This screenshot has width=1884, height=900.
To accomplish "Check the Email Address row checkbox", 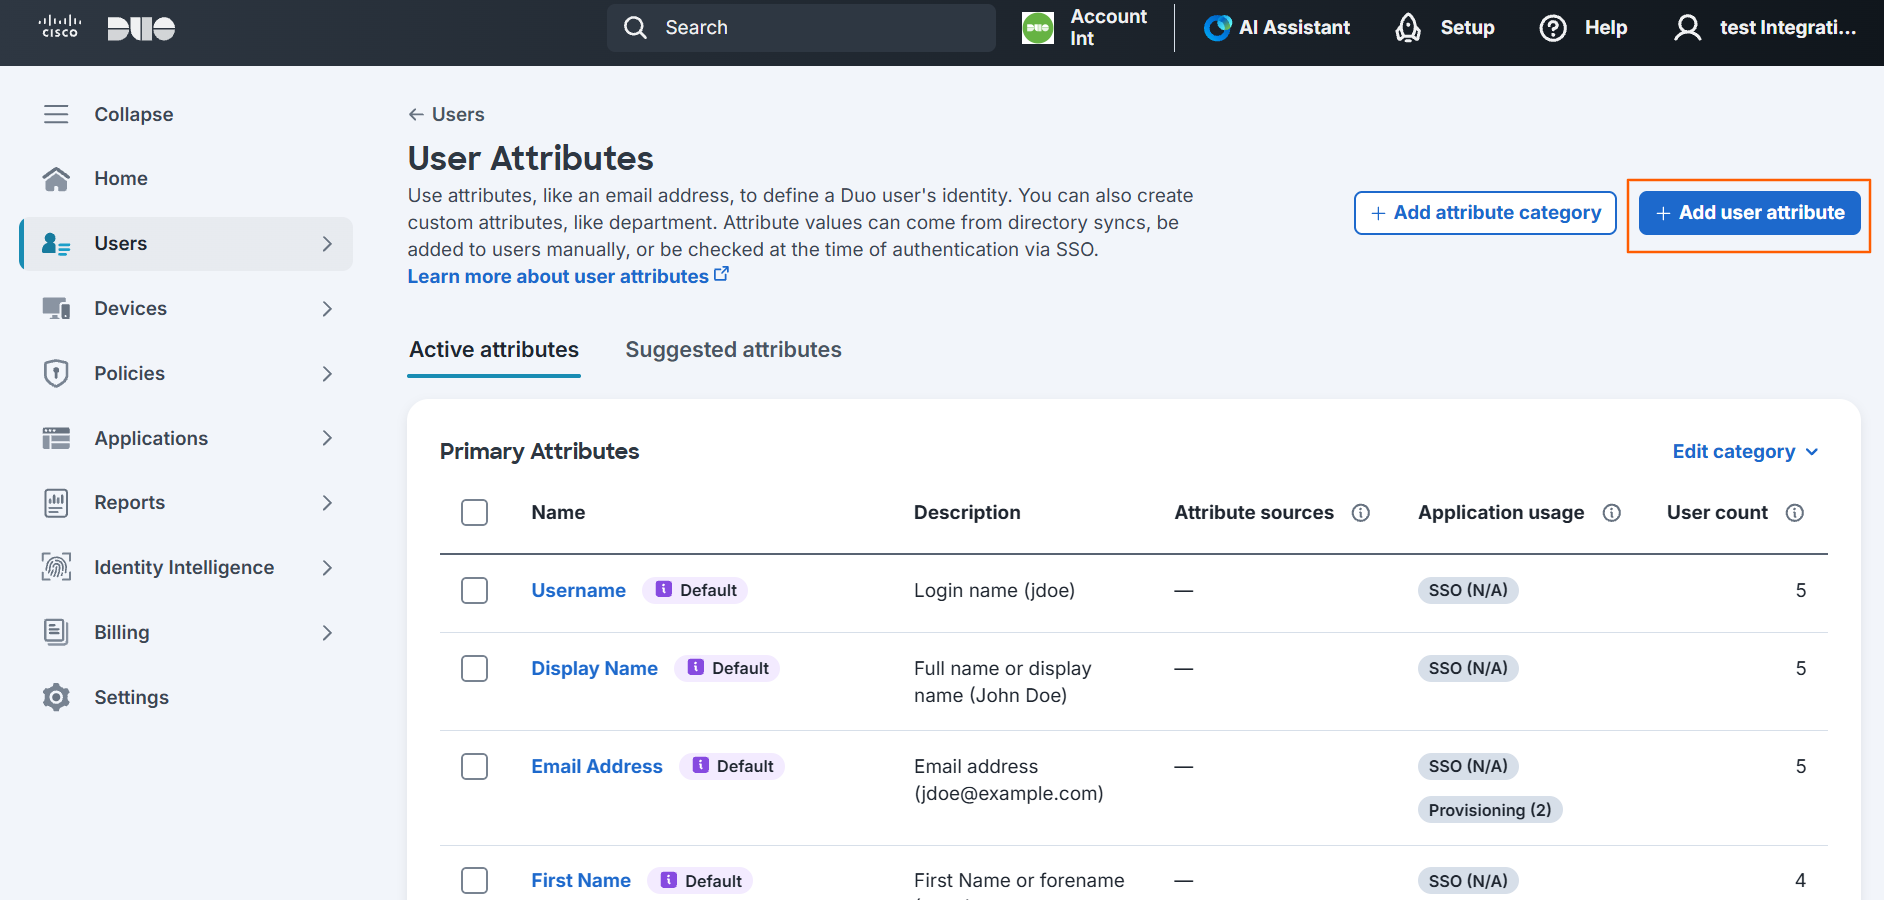I will [x=475, y=767].
